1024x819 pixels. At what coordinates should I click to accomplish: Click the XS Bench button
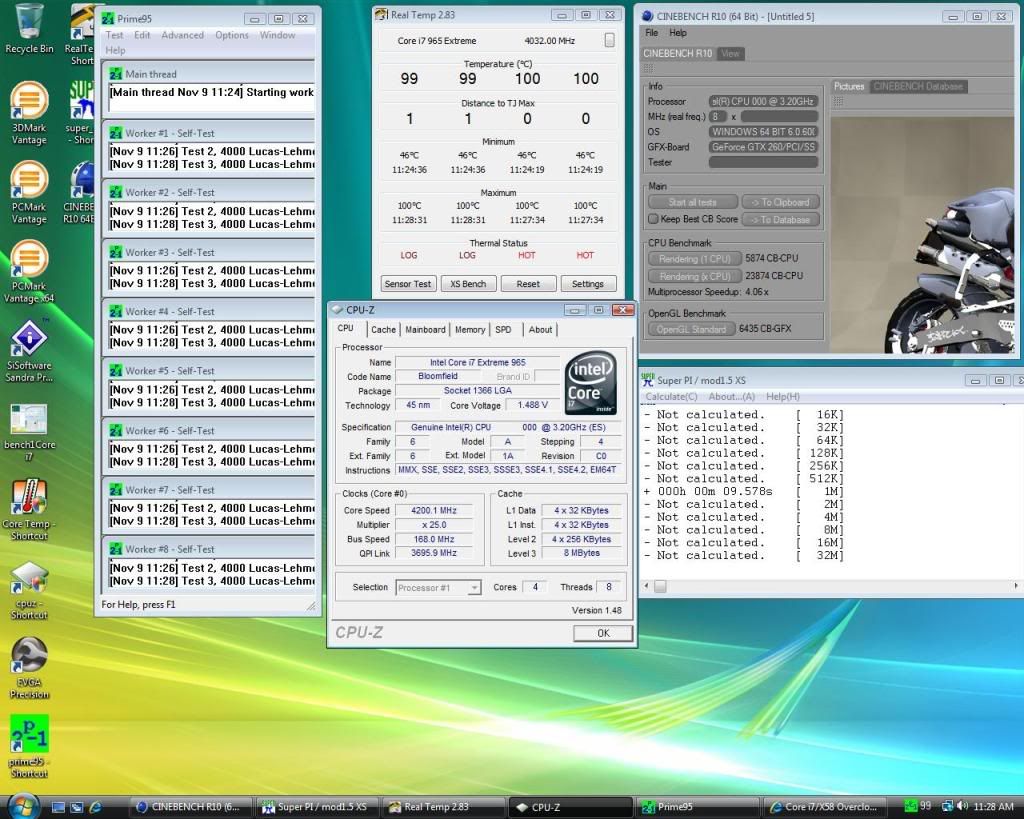click(x=468, y=284)
